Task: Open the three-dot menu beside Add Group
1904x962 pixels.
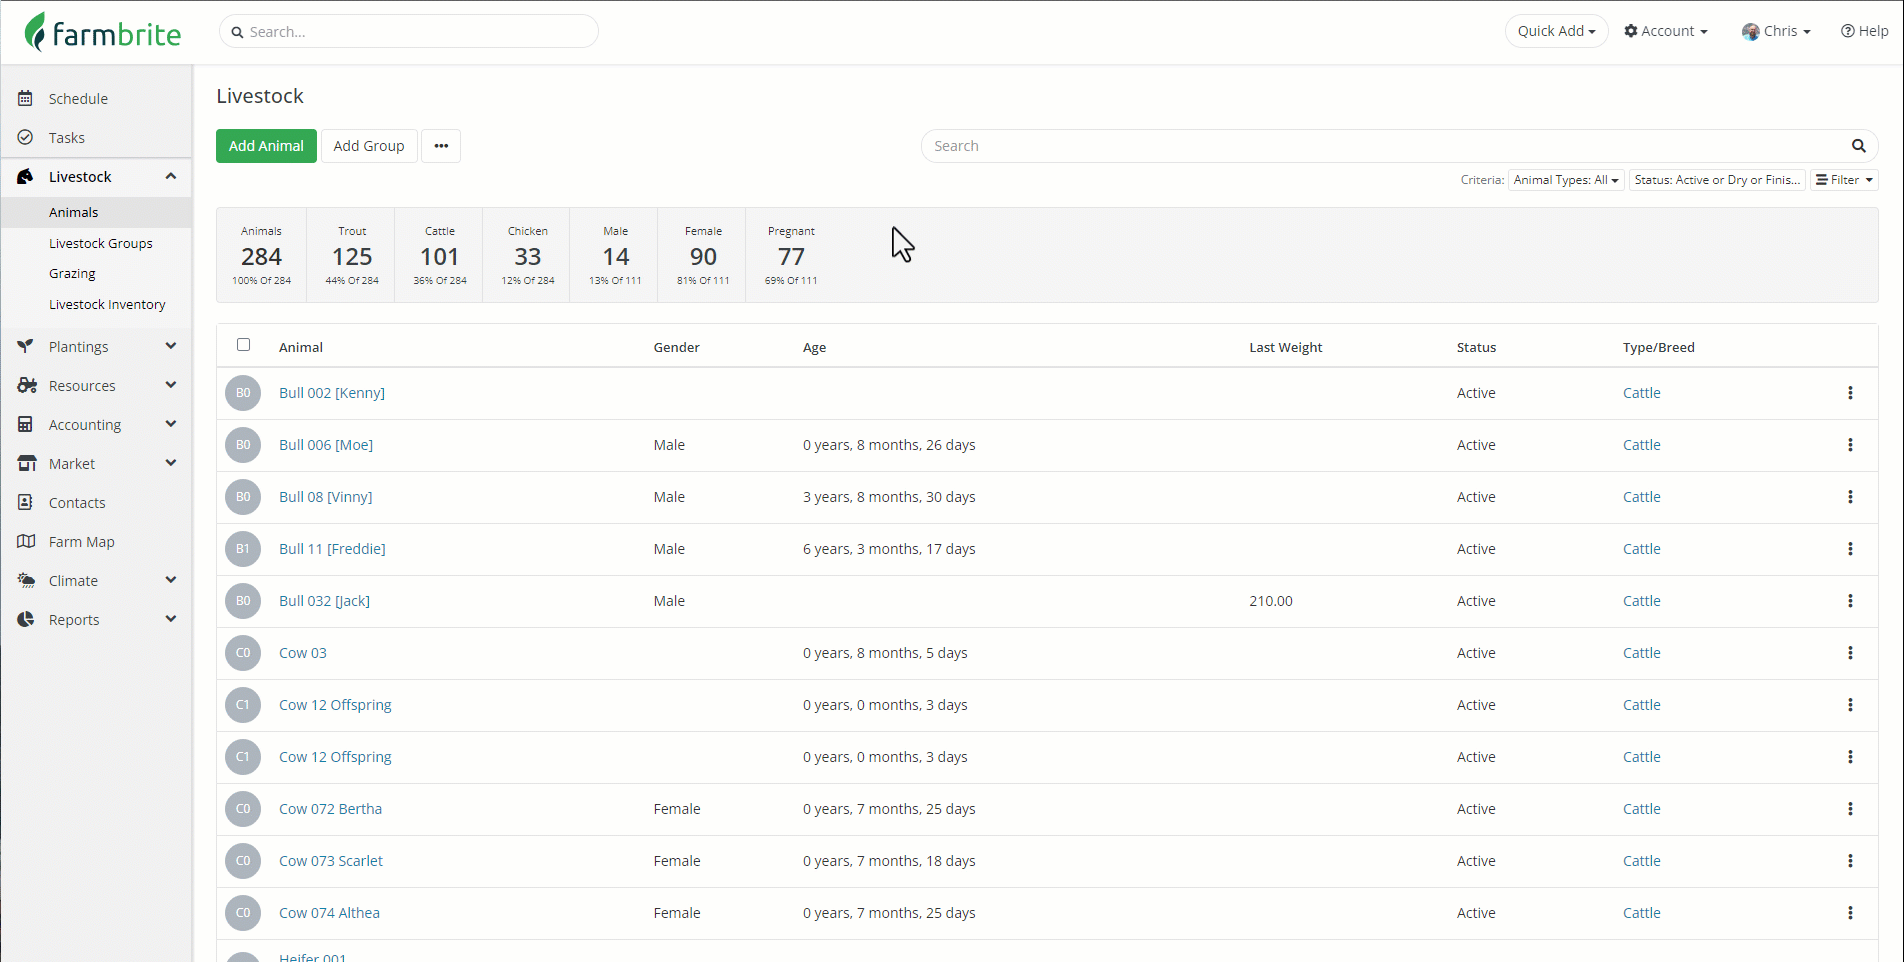Action: point(441,146)
